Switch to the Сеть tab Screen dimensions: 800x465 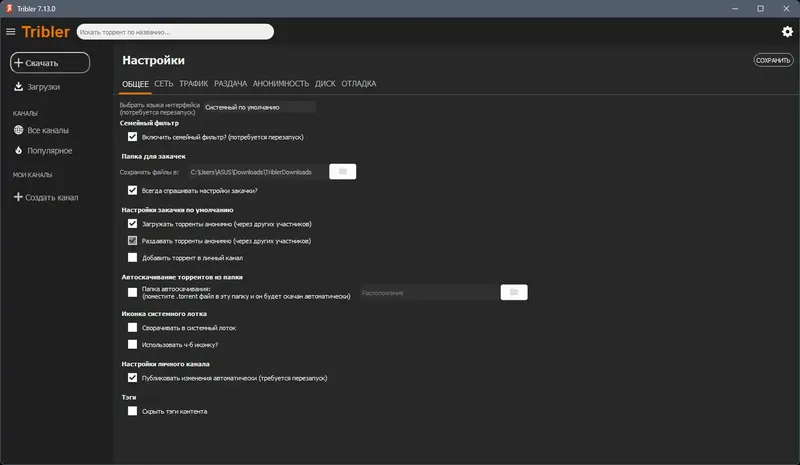point(164,84)
